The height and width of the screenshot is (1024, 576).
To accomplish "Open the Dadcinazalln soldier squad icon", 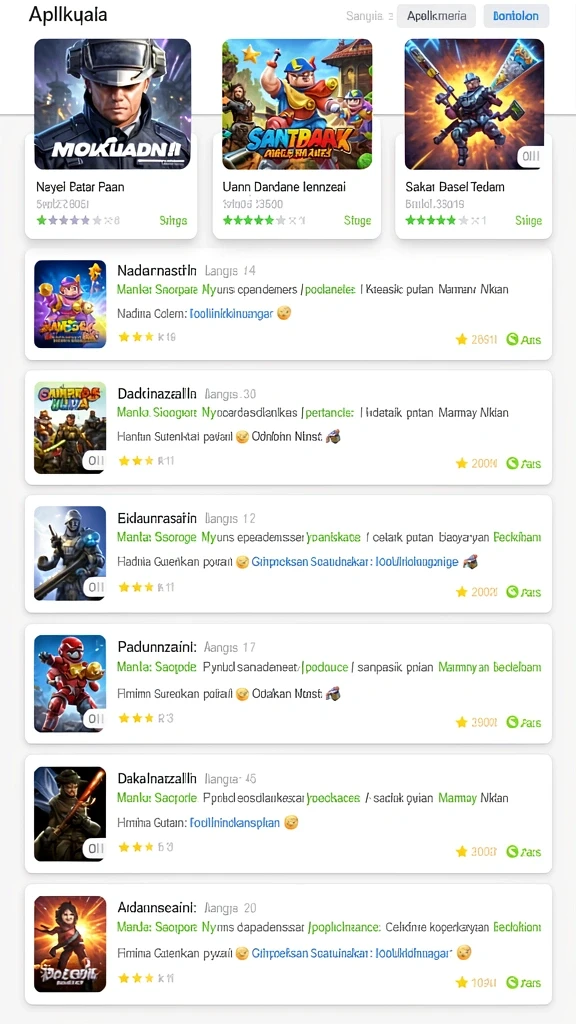I will (x=70, y=428).
